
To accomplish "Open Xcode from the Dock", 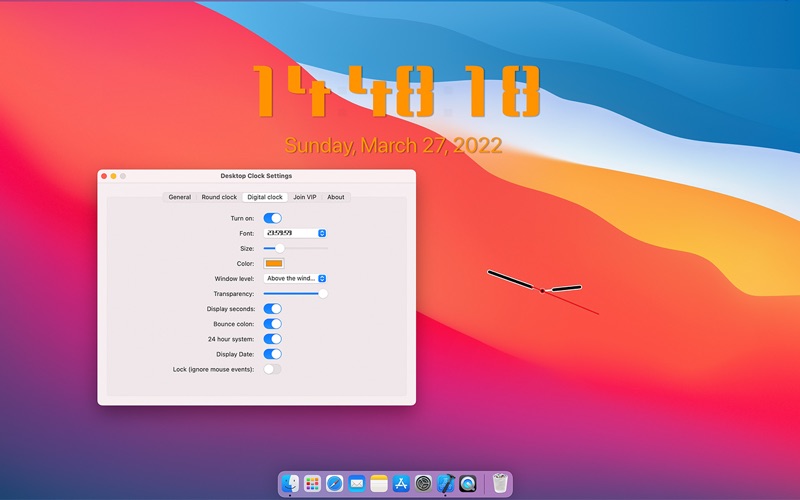I will coord(445,483).
